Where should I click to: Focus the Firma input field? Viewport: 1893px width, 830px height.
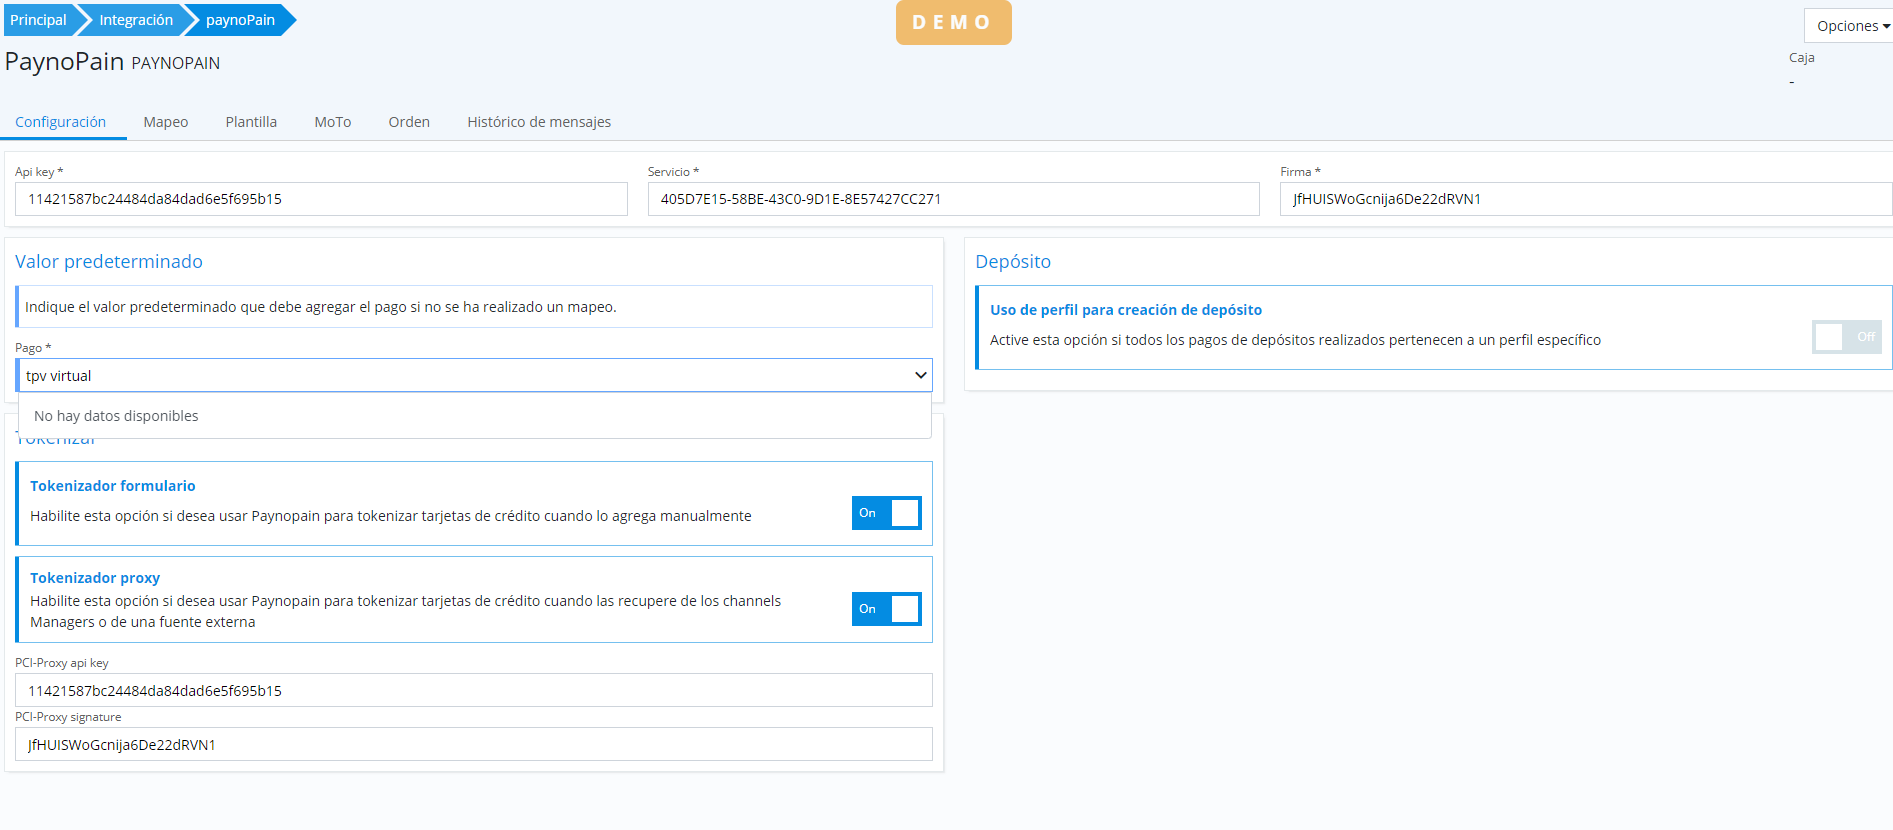coord(1585,199)
